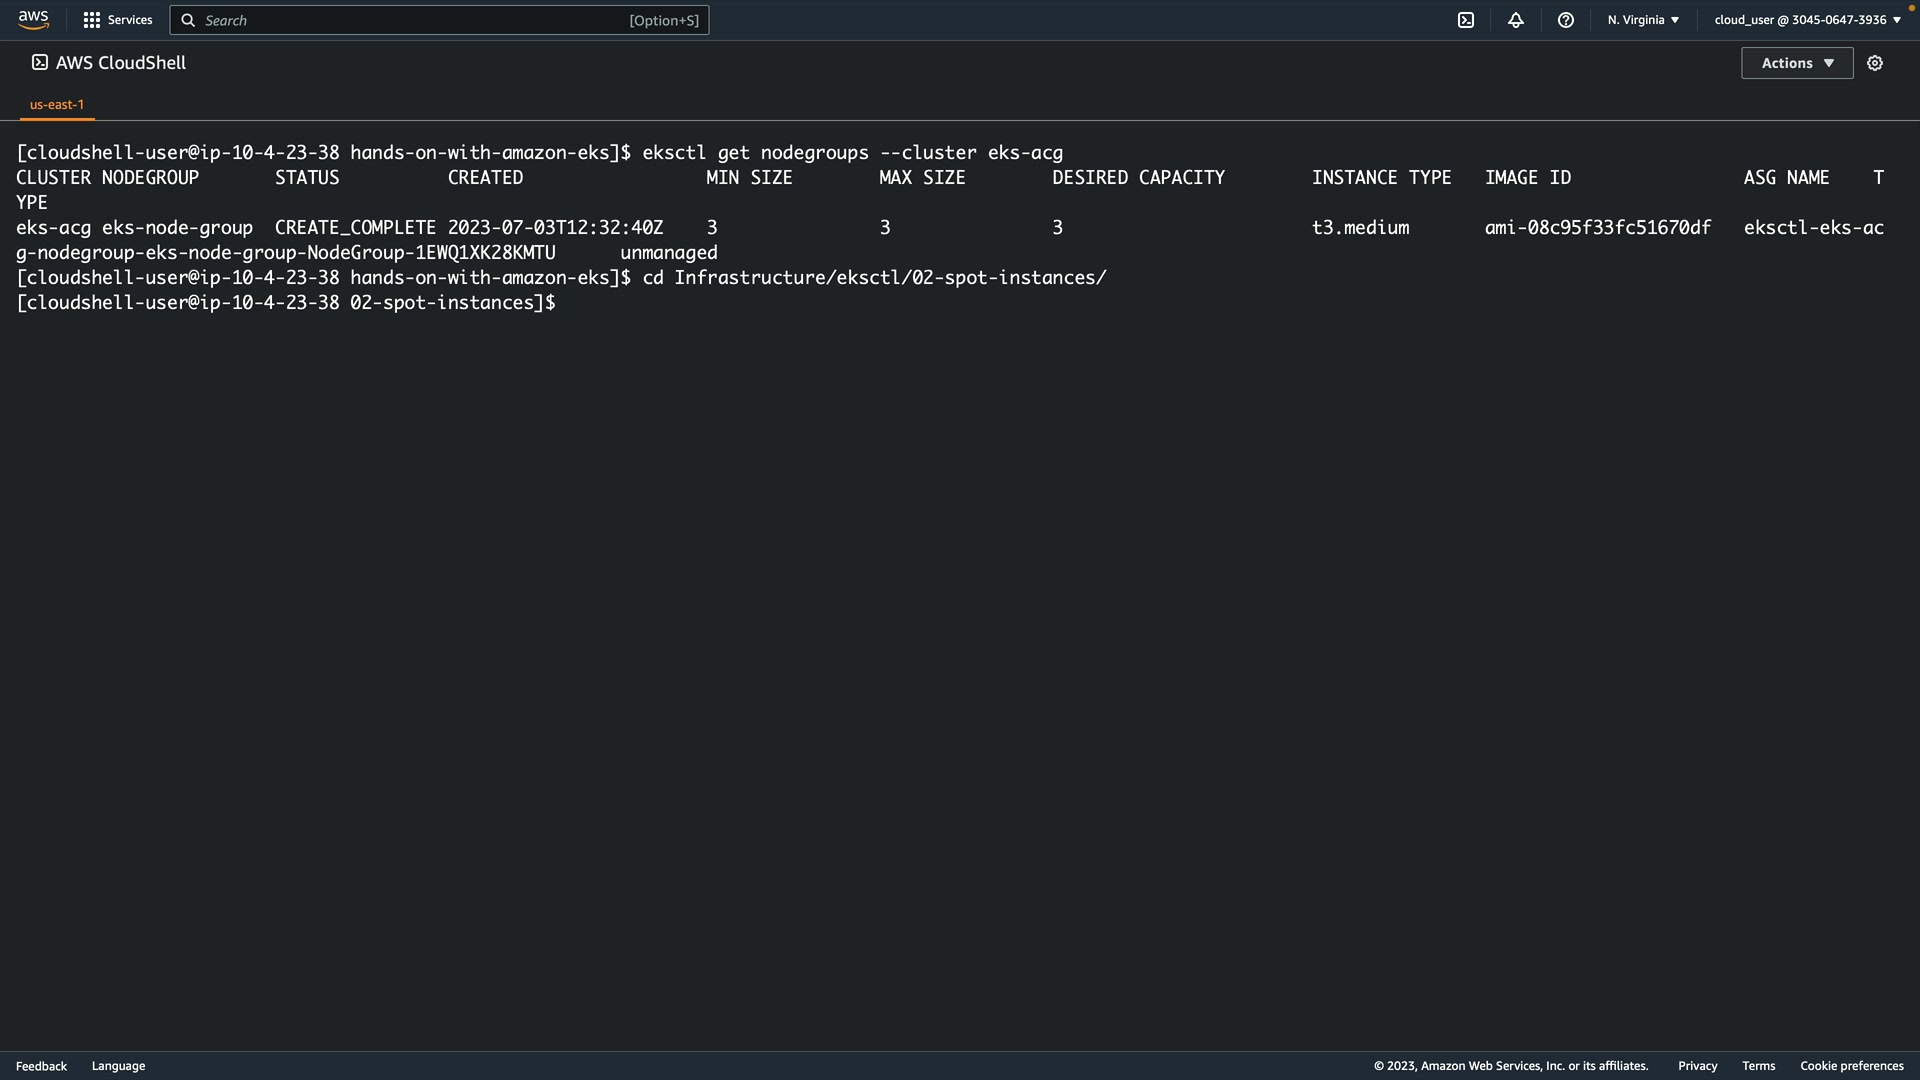Launch CloudShell from top navigation icon
Image resolution: width=1920 pixels, height=1080 pixels.
tap(1466, 20)
